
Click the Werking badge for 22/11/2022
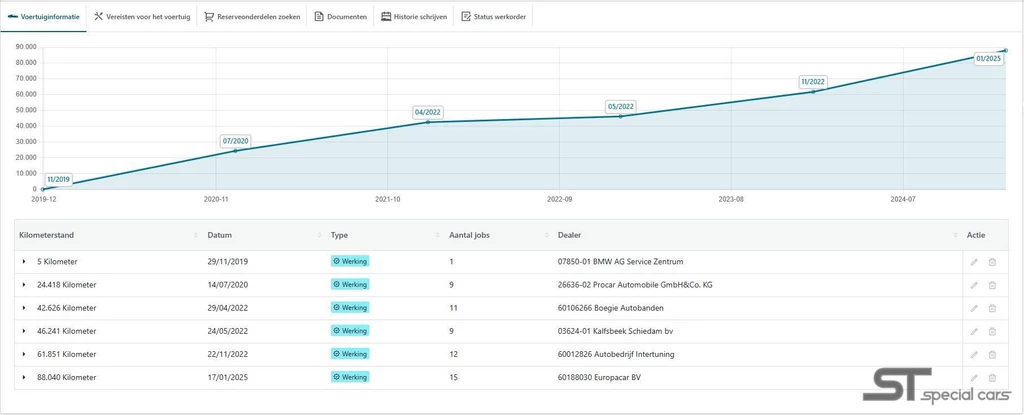[350, 354]
